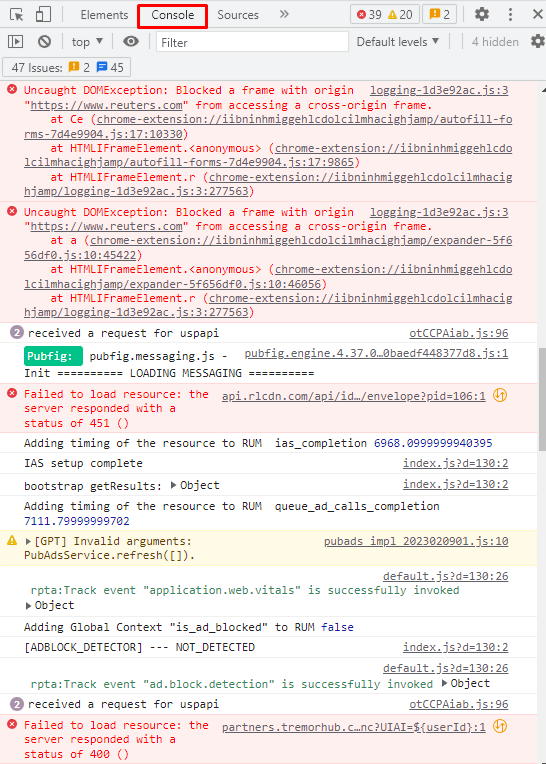
Task: Show the console sidebar icon
Action: (16, 42)
